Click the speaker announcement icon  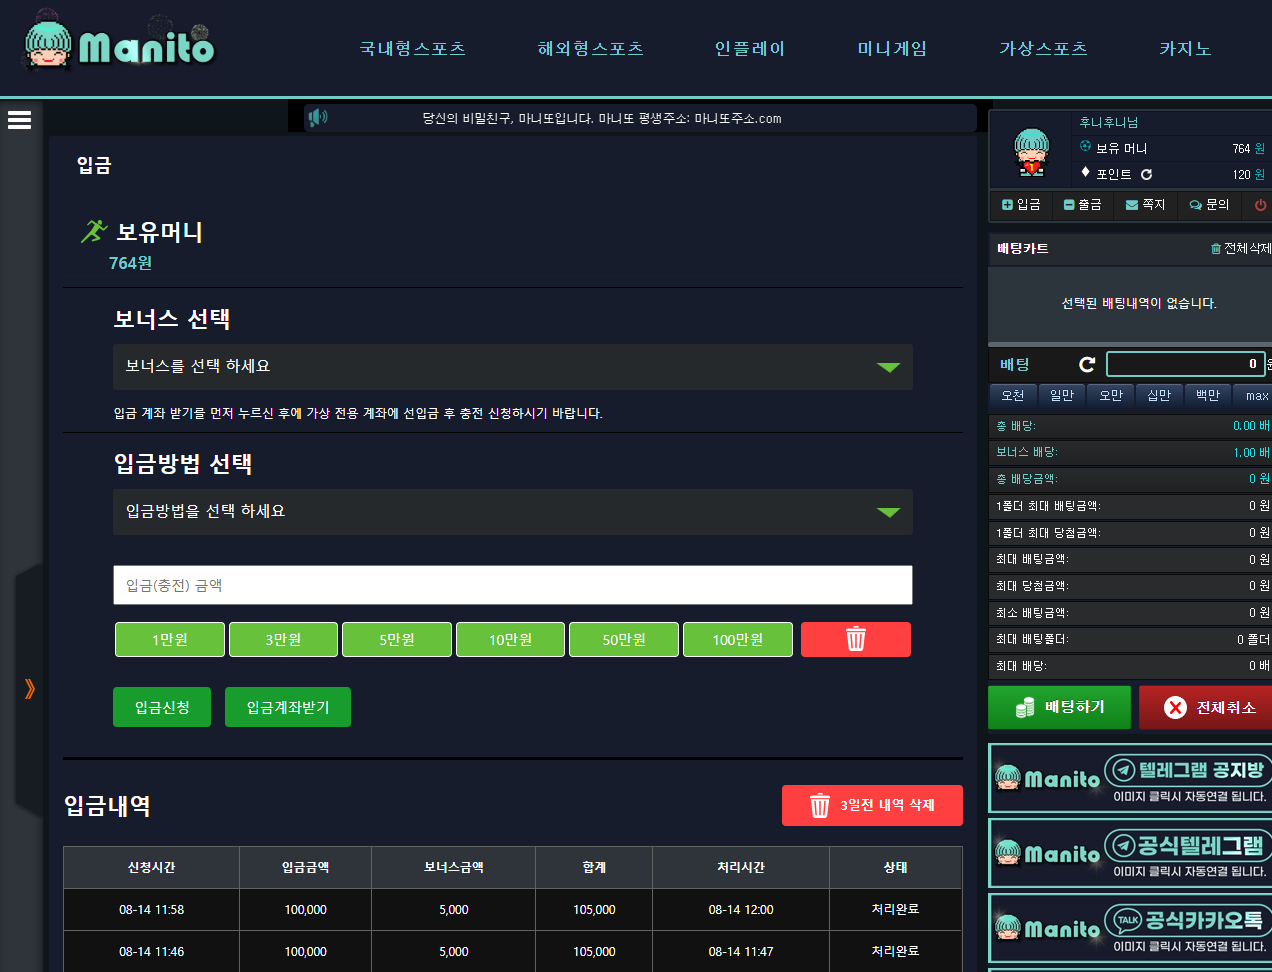point(318,118)
